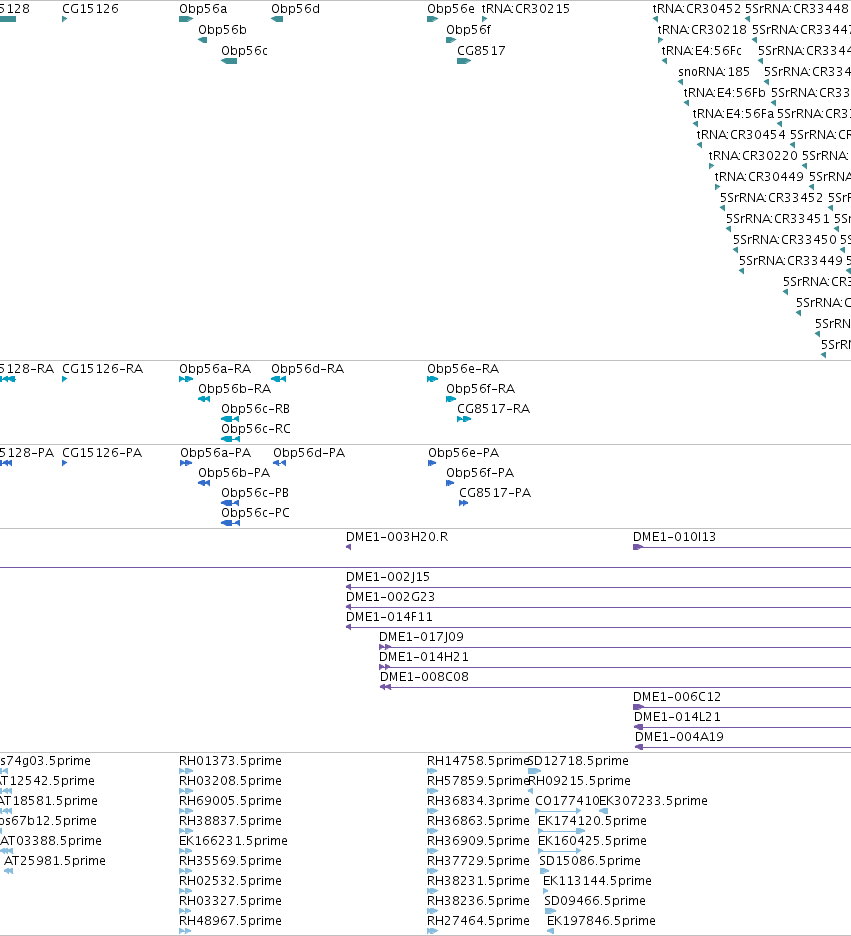Click the Obp56a gene label
Image resolution: width=851 pixels, height=936 pixels.
[x=203, y=9]
